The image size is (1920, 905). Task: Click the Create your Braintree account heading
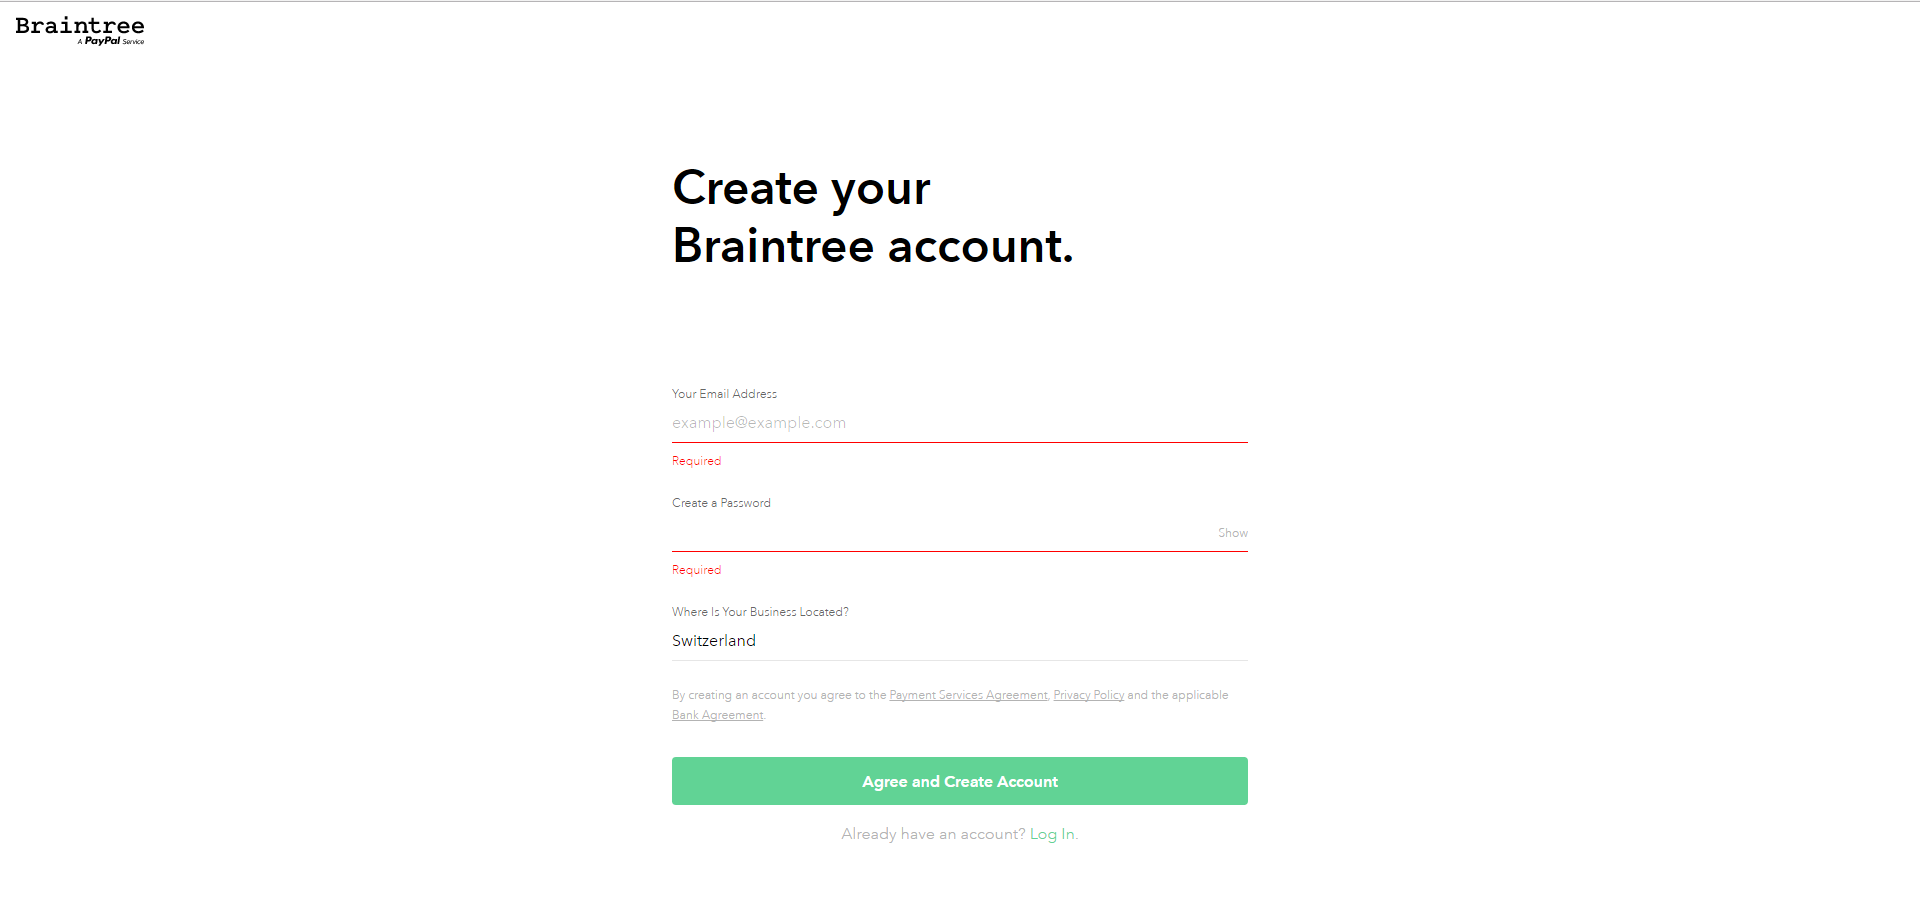873,217
